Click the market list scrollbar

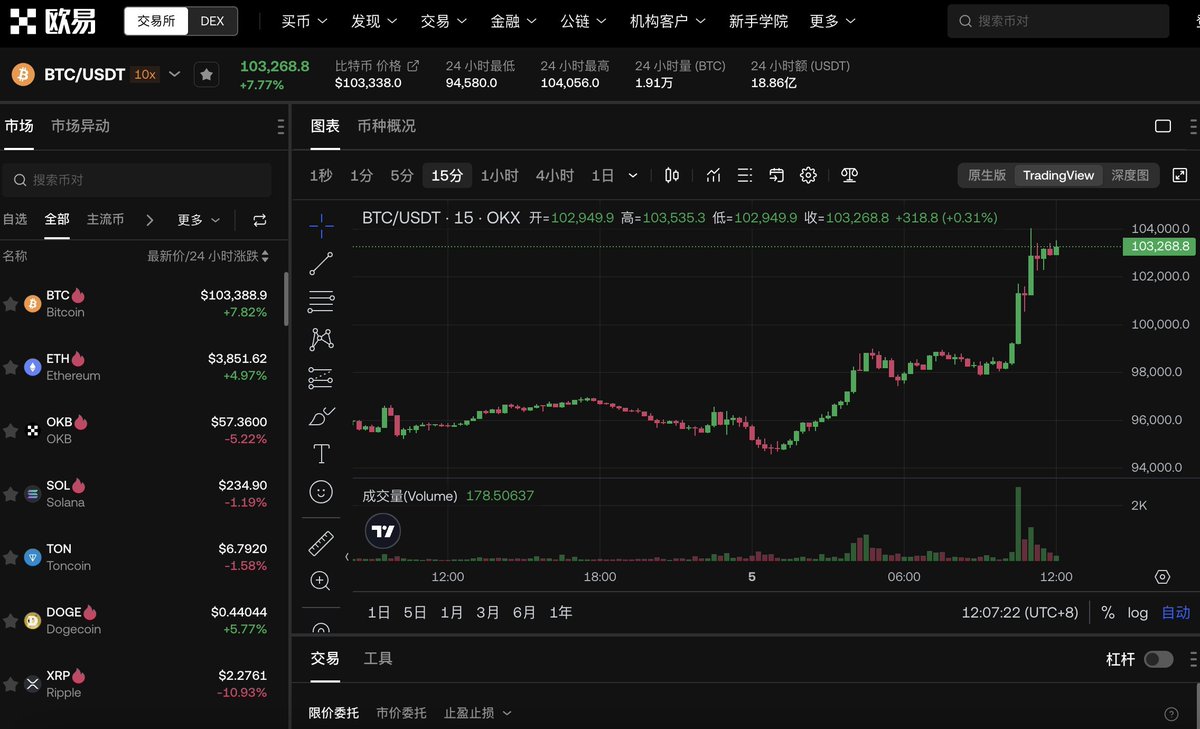286,297
